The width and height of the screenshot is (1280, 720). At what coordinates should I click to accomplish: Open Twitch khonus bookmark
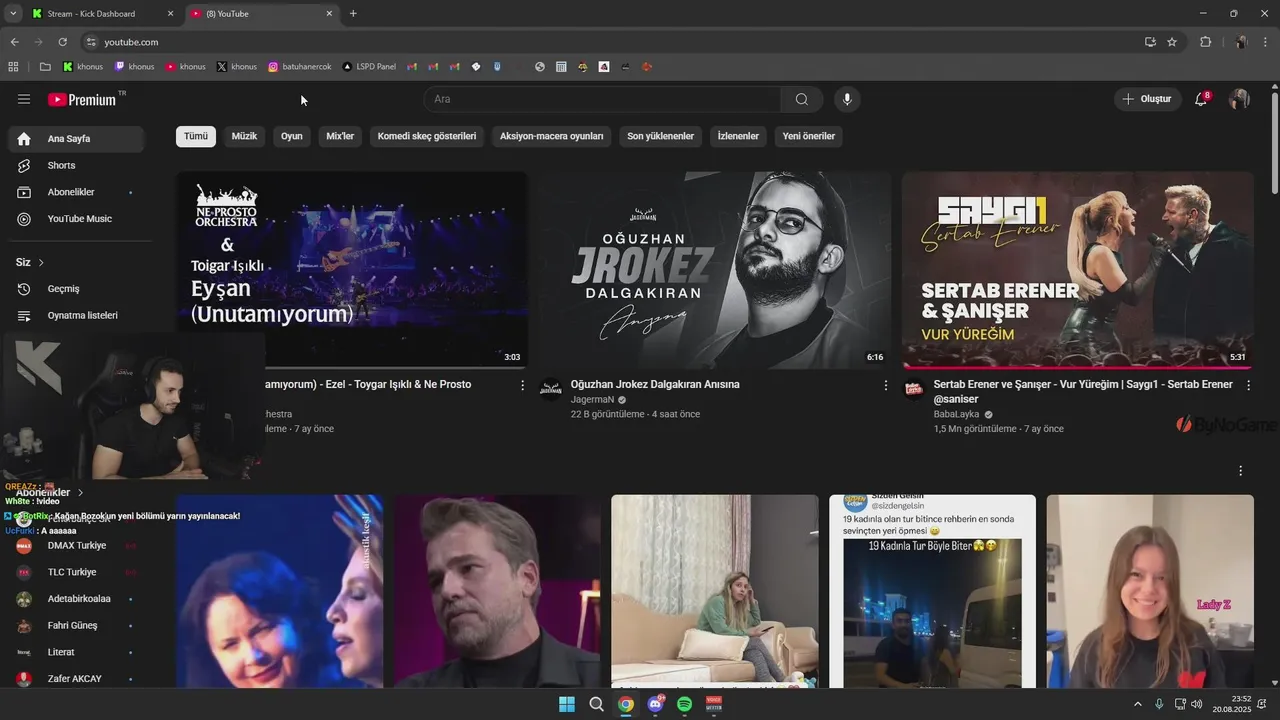coord(135,67)
